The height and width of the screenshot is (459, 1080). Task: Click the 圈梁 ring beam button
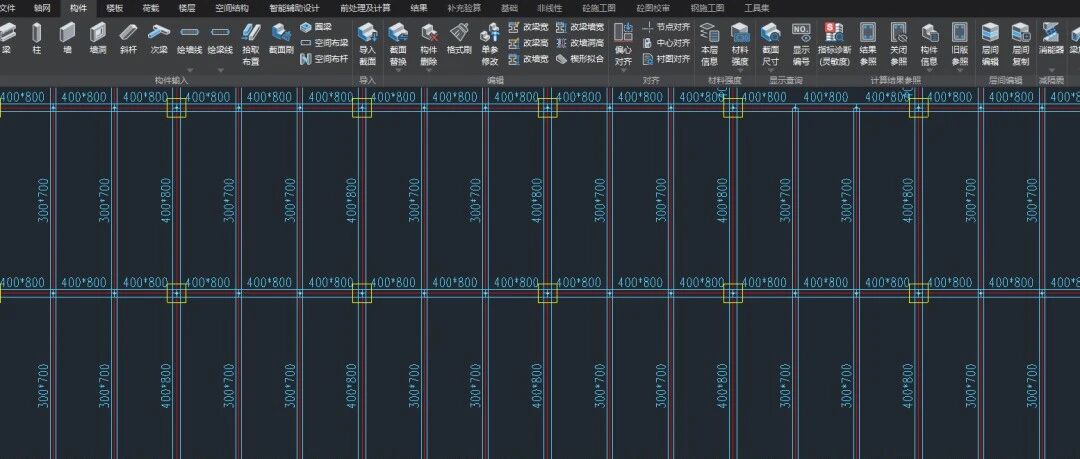click(x=316, y=27)
